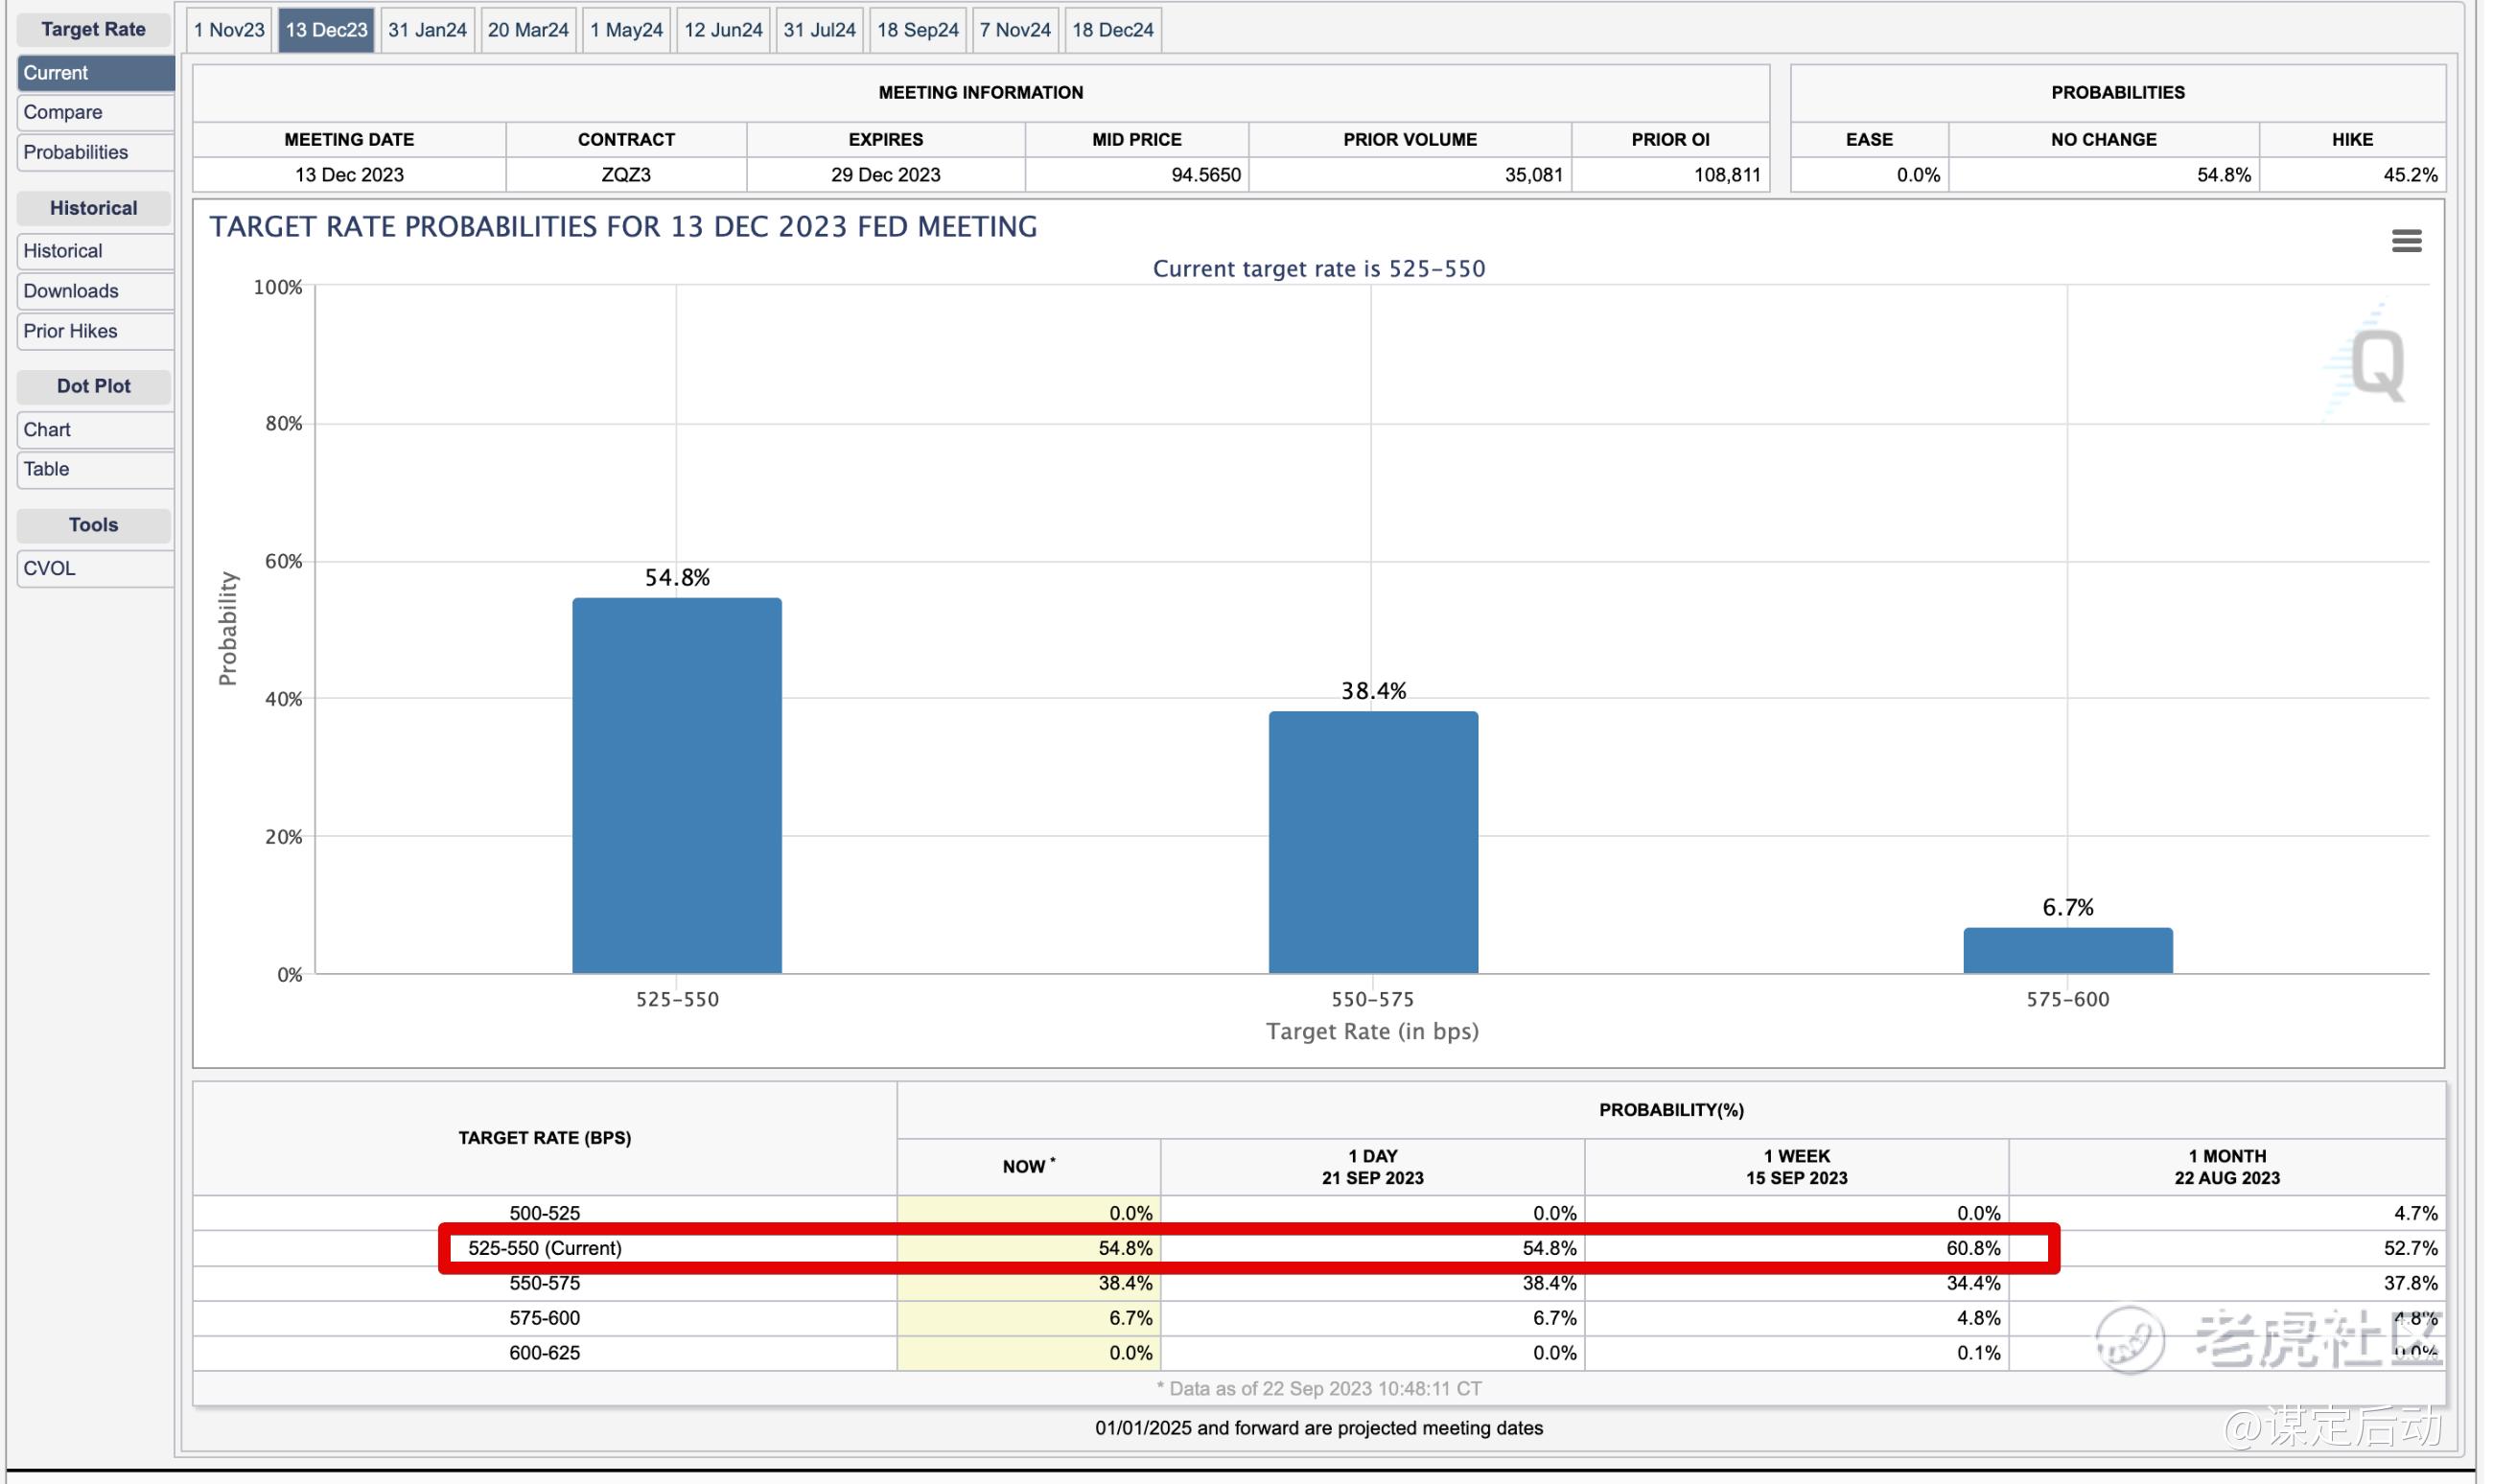Show the Dot Plot Chart
The width and height of the screenshot is (2493, 1484).
[x=95, y=430]
